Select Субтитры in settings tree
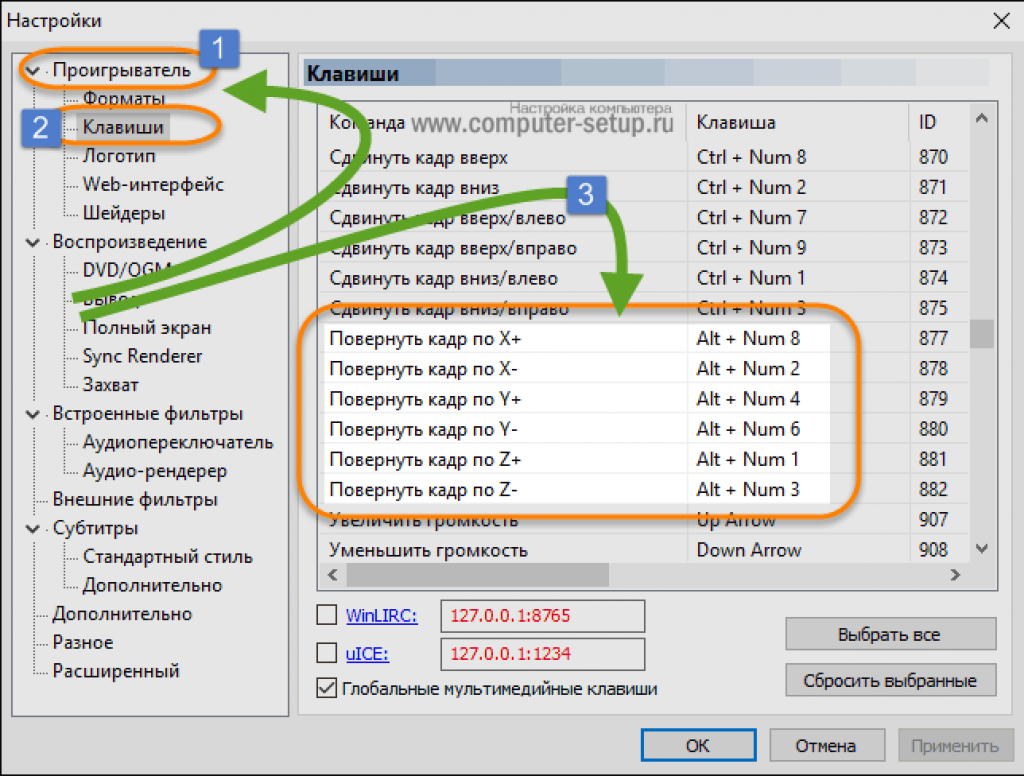 tap(95, 528)
